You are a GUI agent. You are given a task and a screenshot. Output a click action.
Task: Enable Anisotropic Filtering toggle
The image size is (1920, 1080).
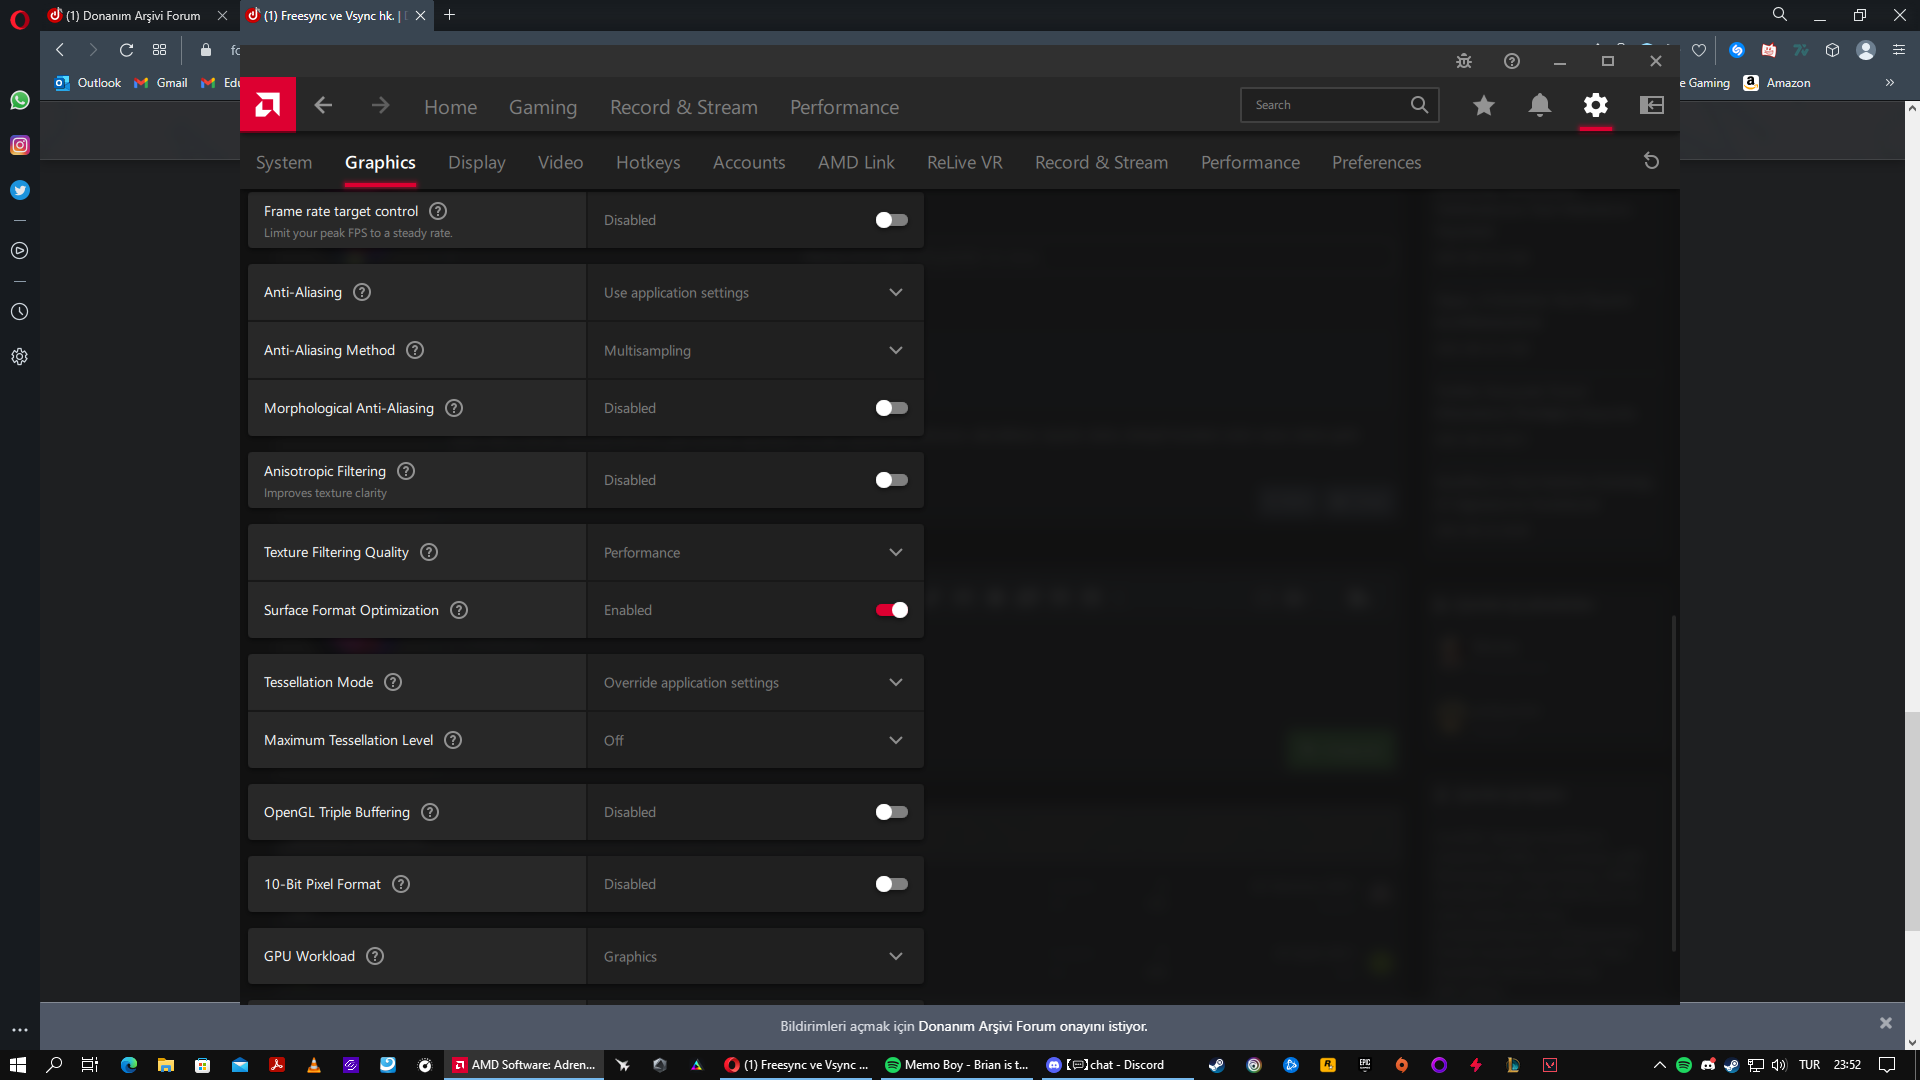point(891,480)
